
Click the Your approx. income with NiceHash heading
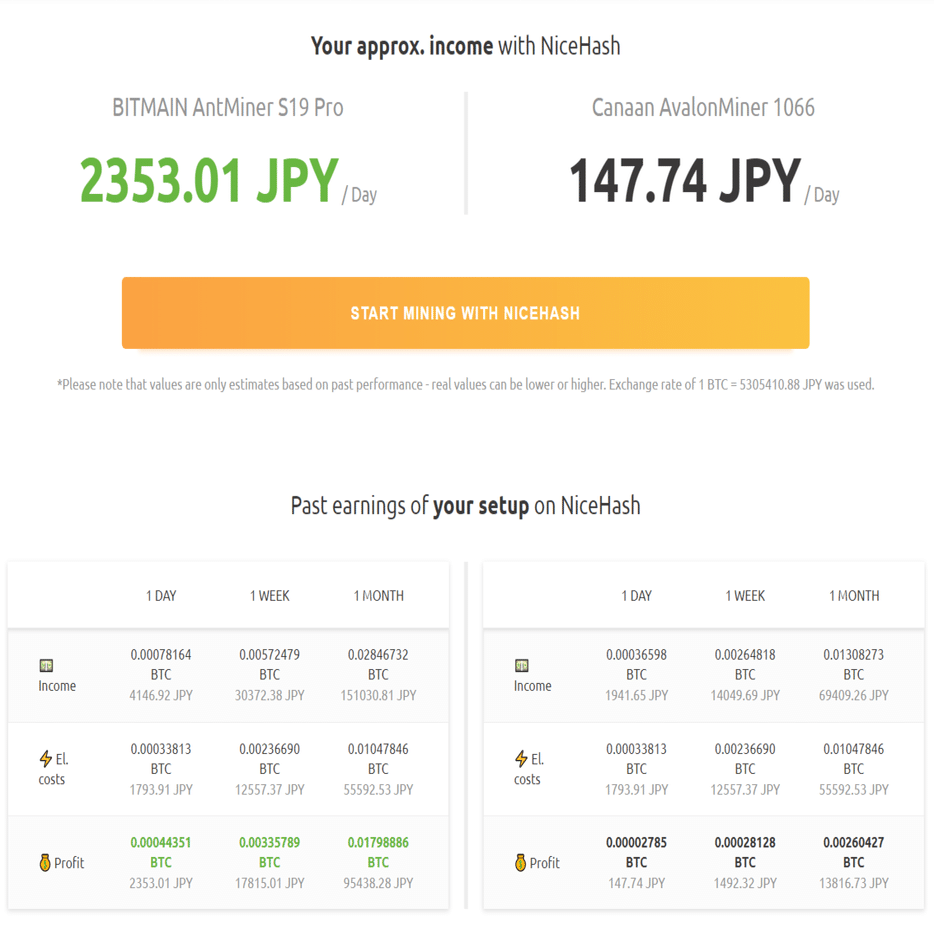[x=466, y=45]
